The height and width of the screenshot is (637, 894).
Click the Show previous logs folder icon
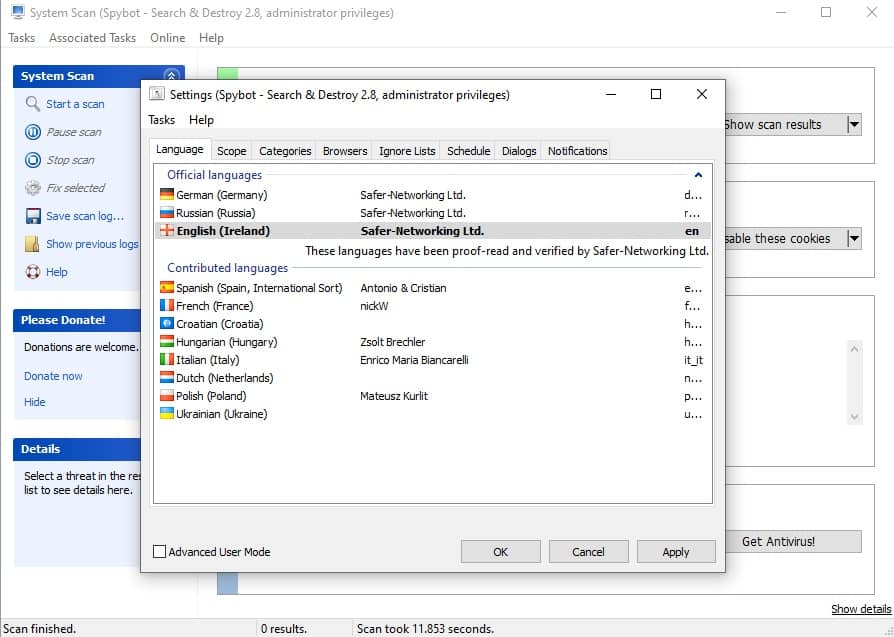(x=32, y=244)
